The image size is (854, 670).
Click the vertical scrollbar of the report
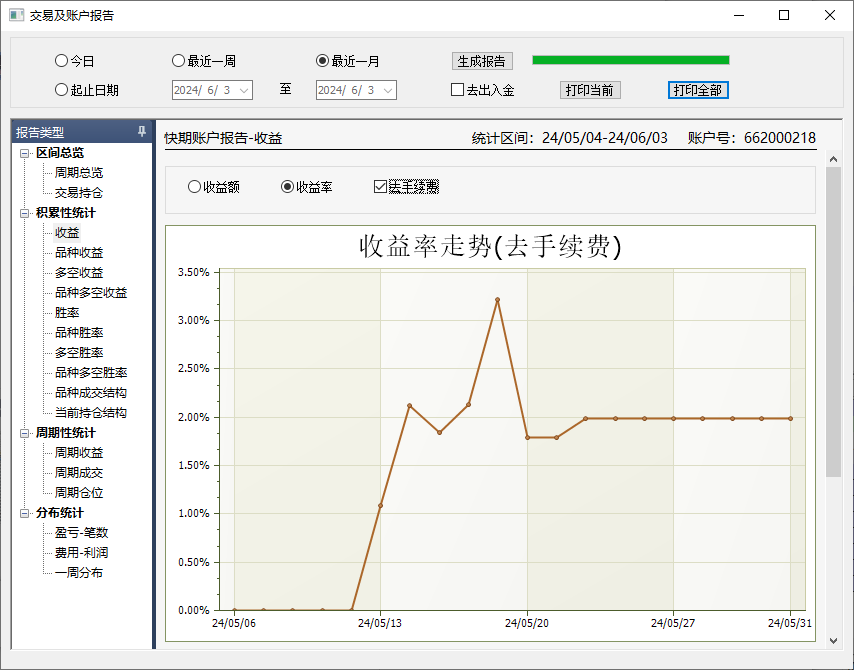[833, 320]
